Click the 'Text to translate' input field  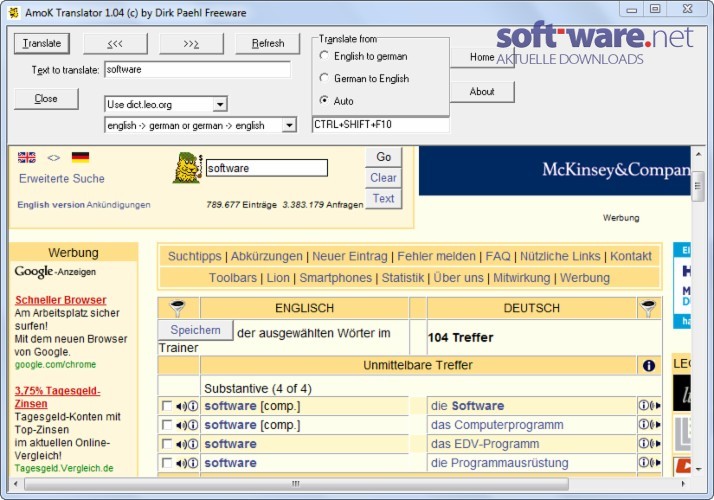[x=198, y=70]
